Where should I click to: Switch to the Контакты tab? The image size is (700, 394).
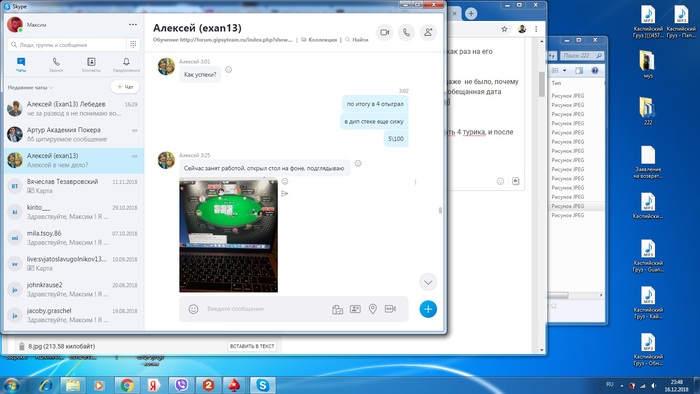click(91, 65)
